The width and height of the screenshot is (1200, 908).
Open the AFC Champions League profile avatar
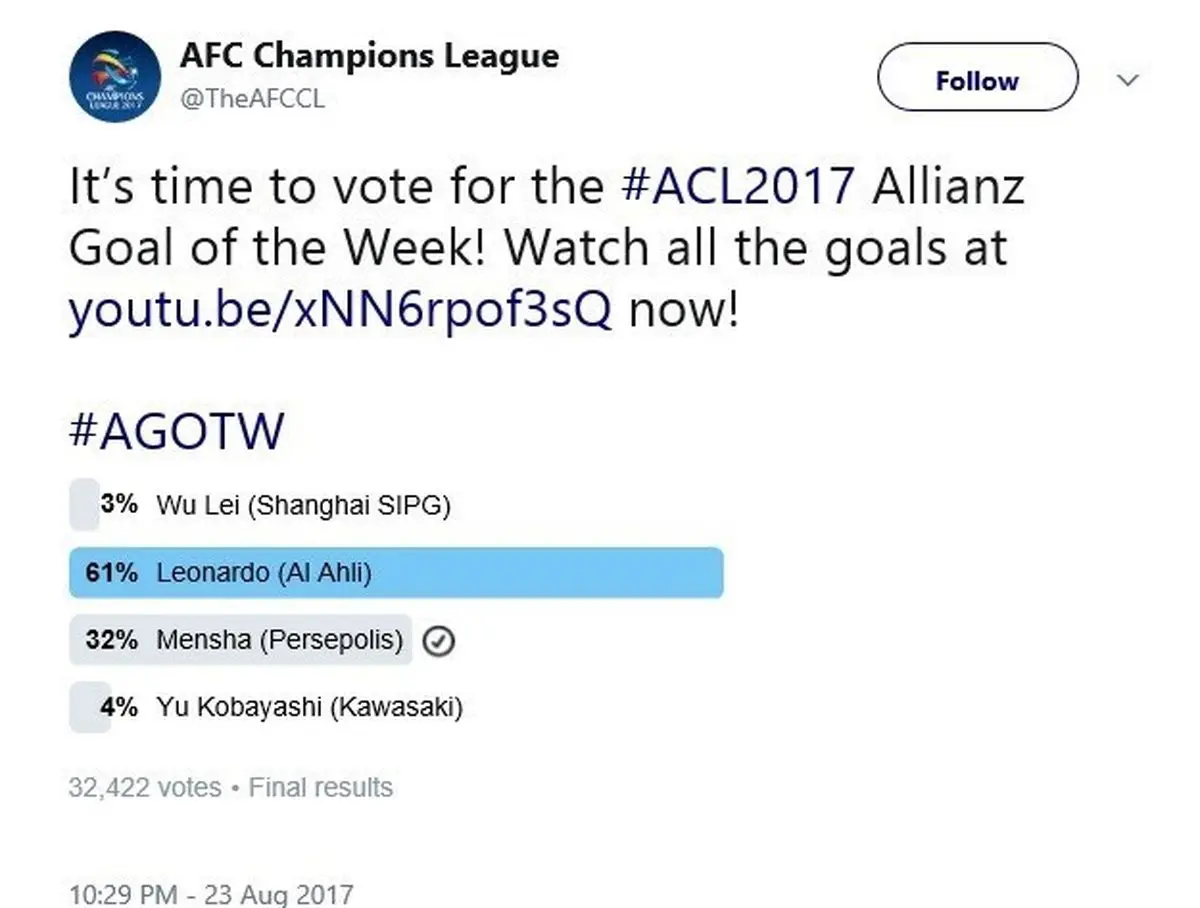click(114, 76)
